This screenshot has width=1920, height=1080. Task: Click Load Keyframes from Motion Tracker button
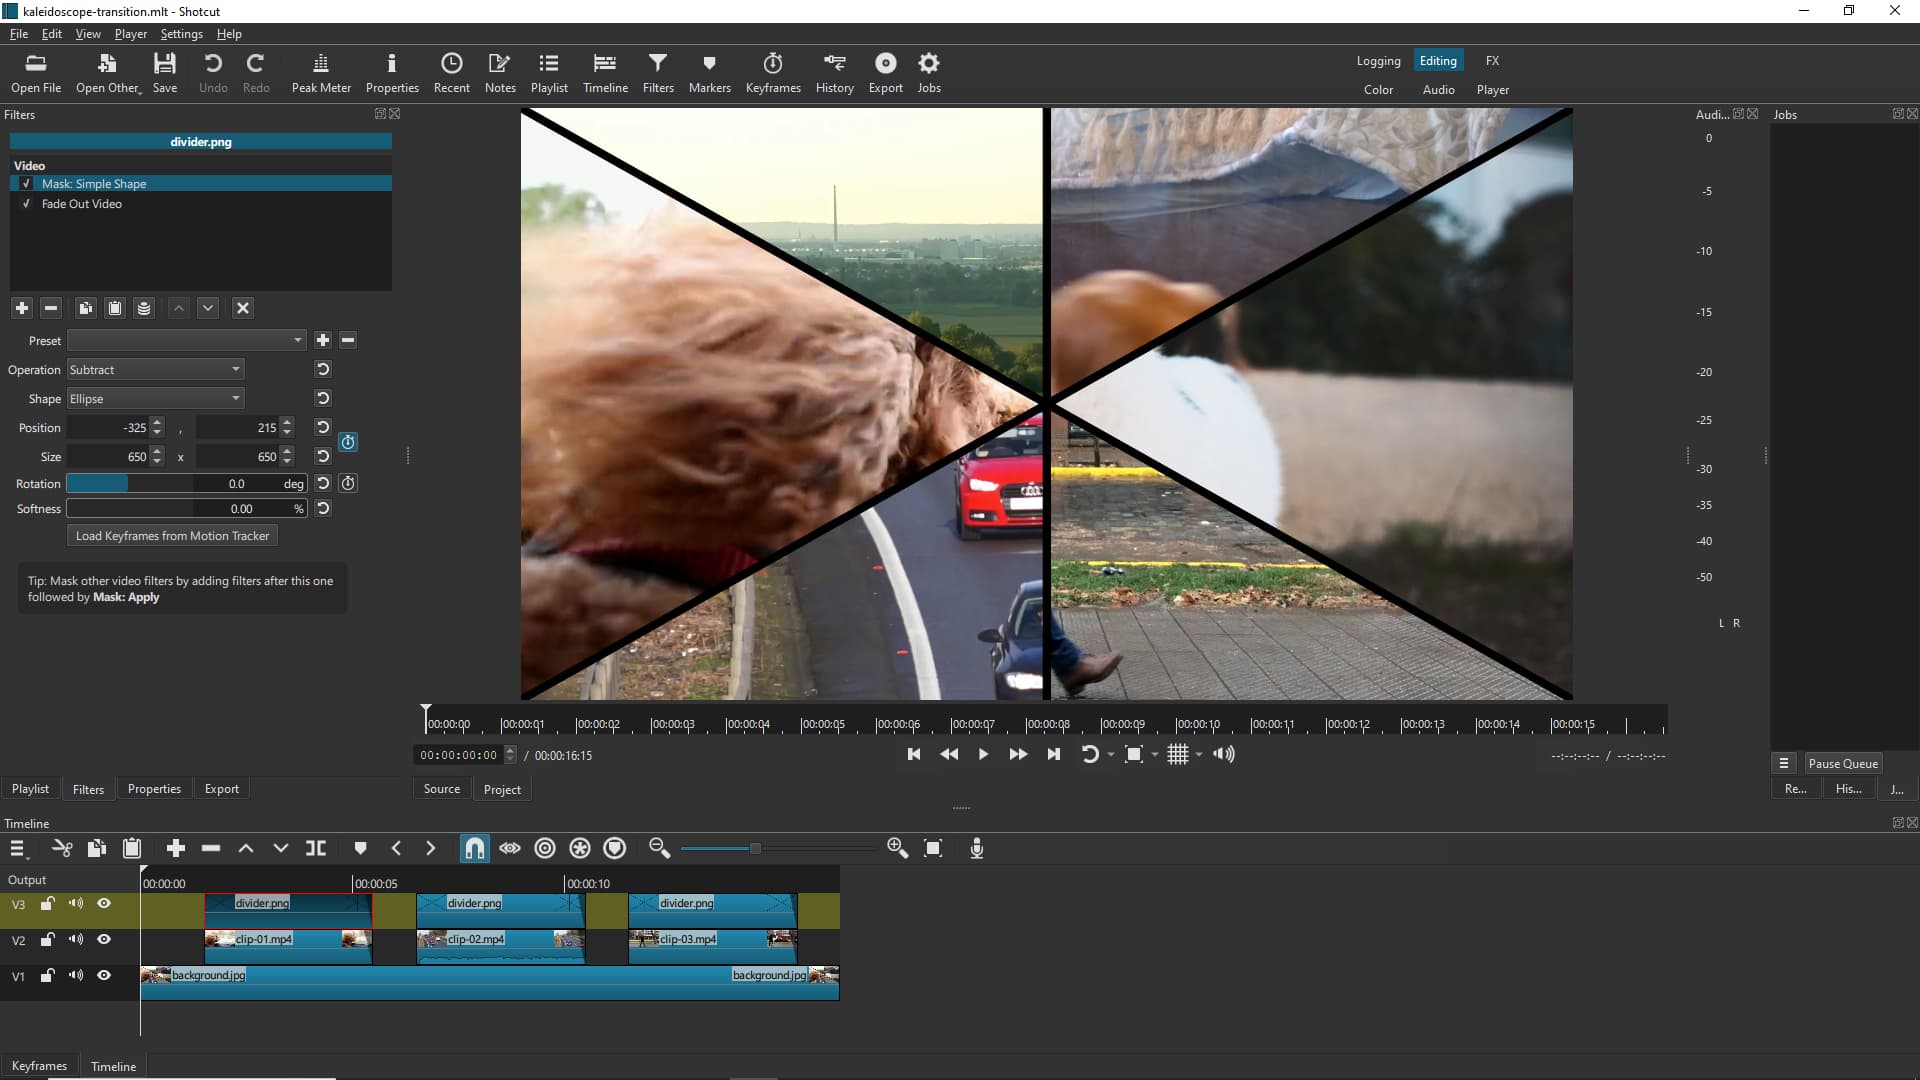click(172, 536)
